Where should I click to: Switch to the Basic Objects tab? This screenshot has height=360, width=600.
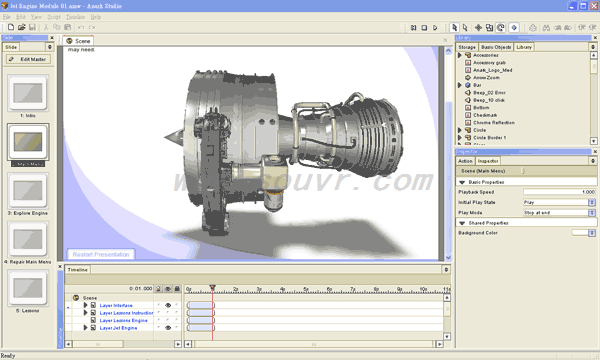click(496, 47)
